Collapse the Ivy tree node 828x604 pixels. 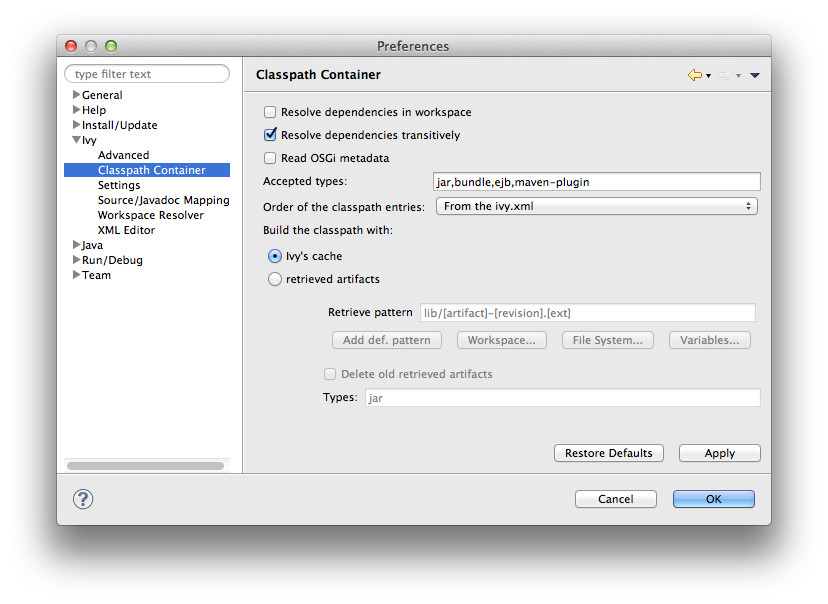[76, 141]
